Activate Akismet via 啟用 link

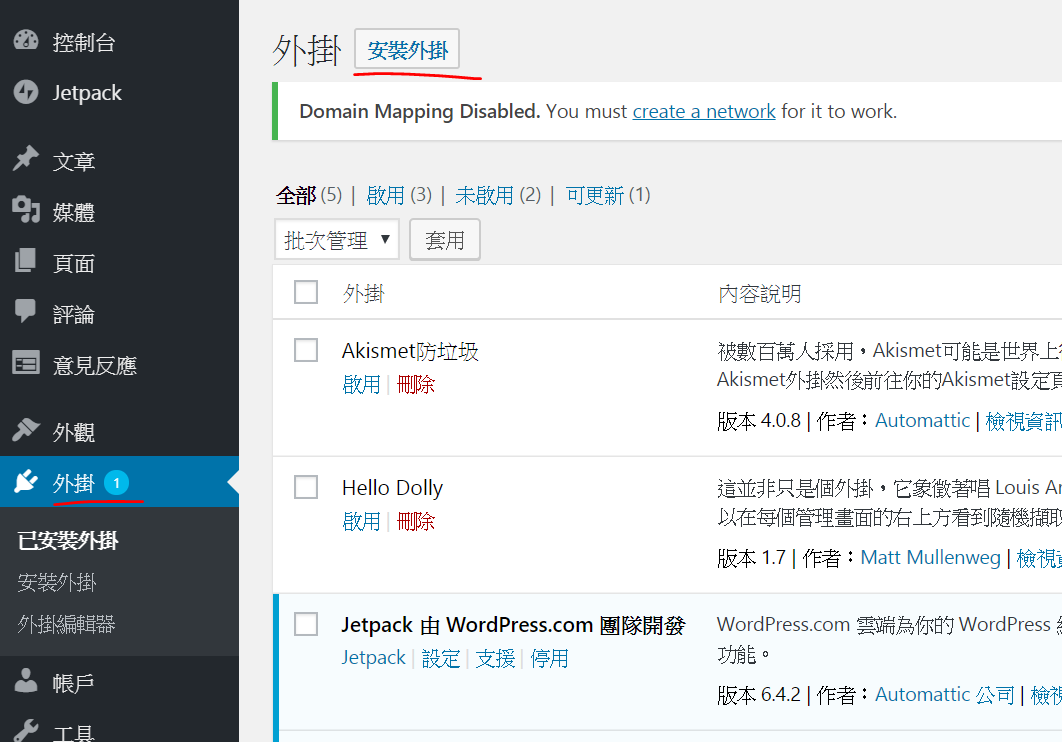point(362,384)
